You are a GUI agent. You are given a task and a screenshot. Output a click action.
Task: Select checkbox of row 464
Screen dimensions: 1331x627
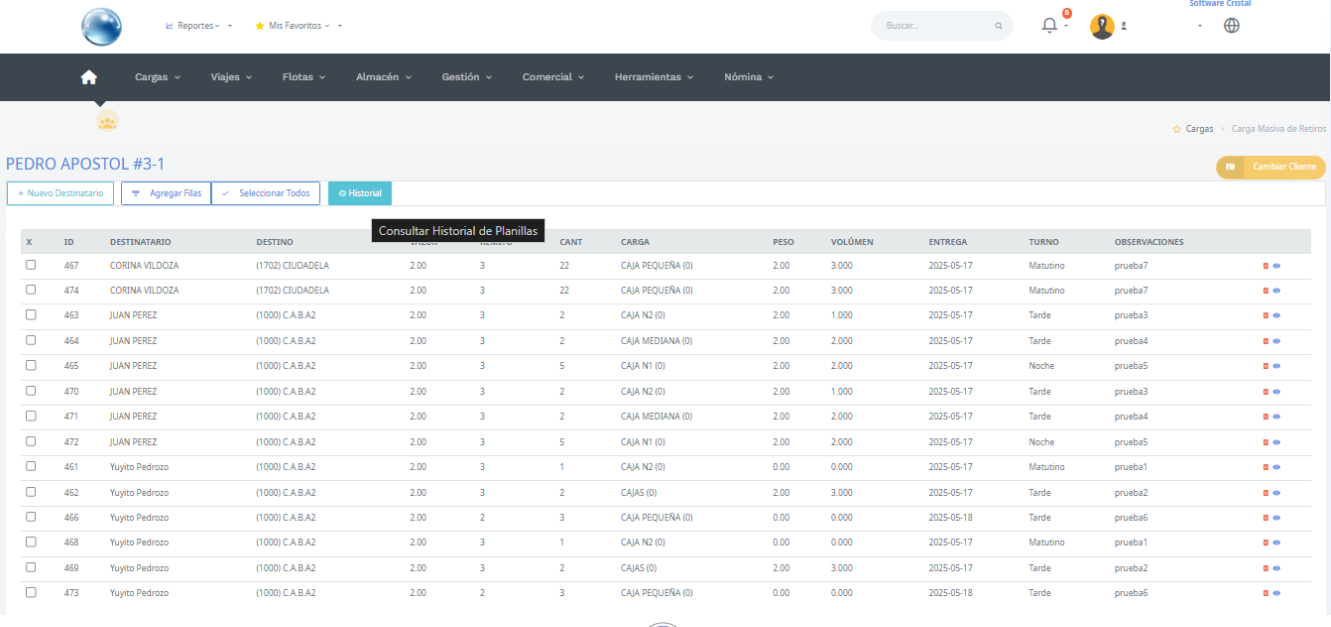click(x=31, y=340)
